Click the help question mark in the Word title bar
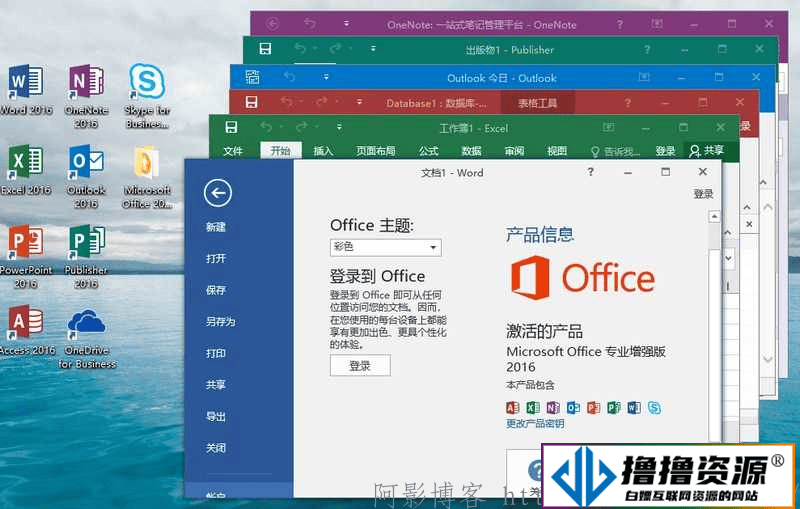 (x=590, y=172)
